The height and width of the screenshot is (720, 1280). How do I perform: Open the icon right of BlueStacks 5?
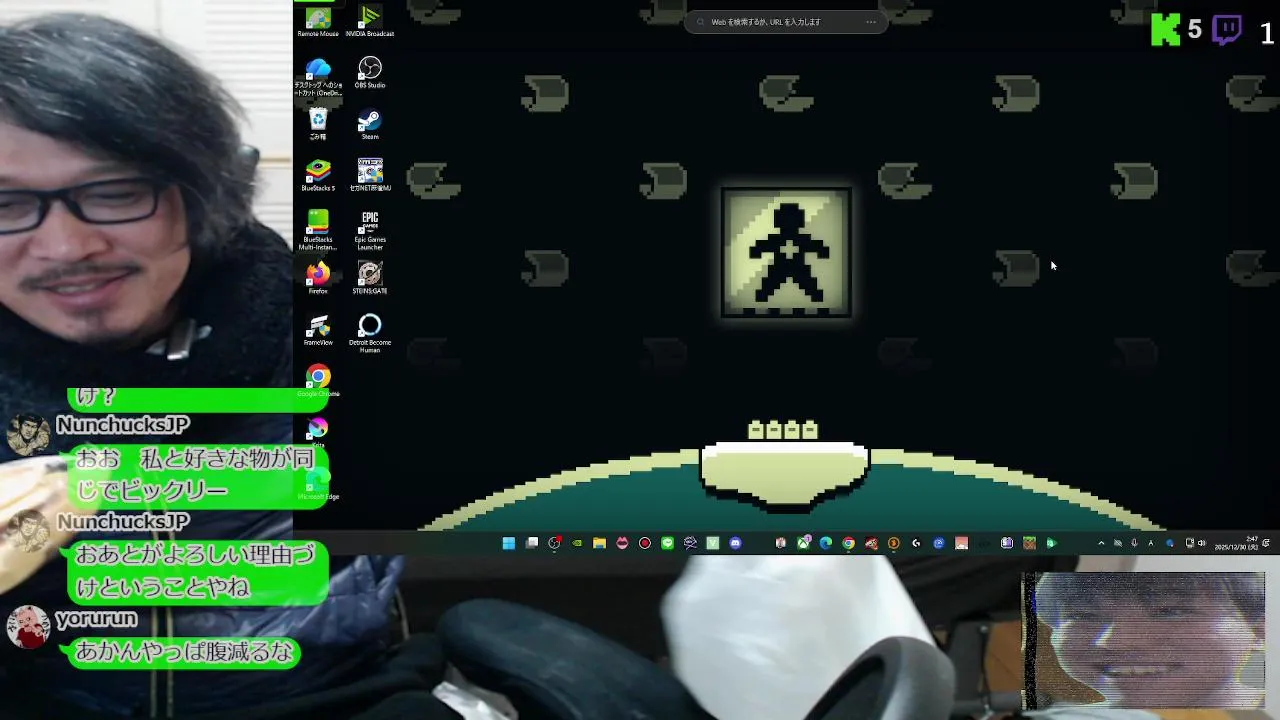pos(370,175)
